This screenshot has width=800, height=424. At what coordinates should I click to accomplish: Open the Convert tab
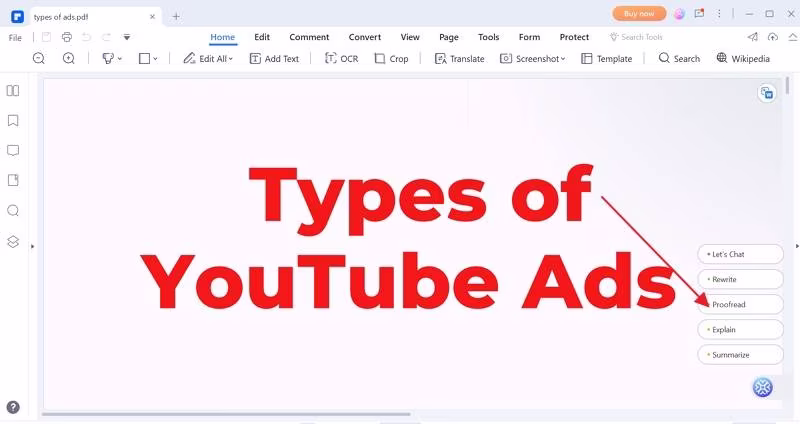pos(365,37)
